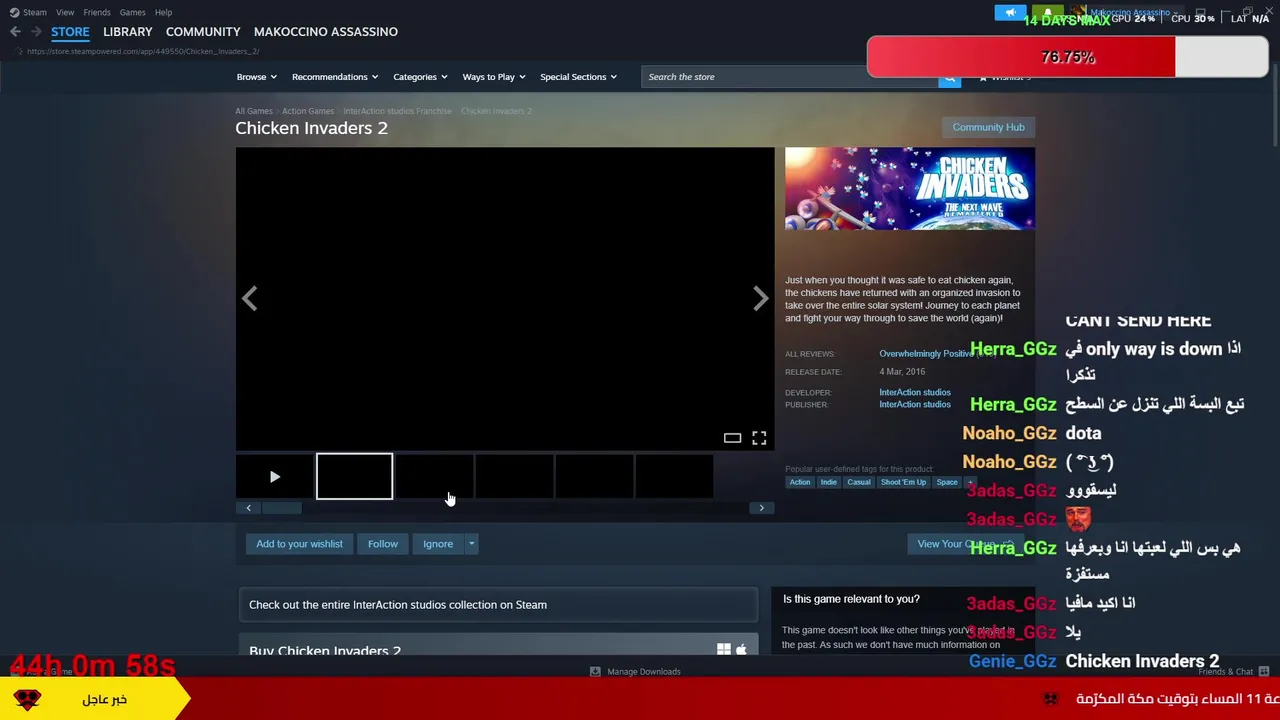Select the highlighted second media thumbnail

tap(355, 477)
